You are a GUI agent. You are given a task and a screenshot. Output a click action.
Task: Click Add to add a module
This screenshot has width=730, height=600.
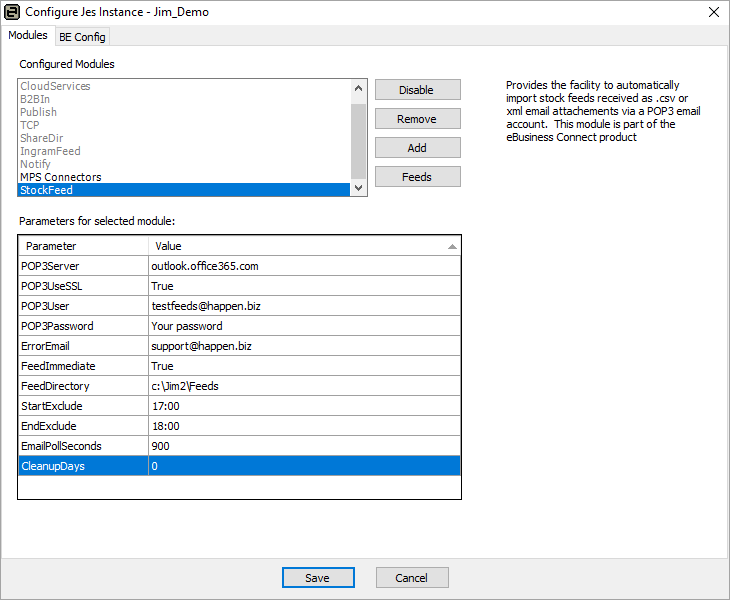point(417,148)
